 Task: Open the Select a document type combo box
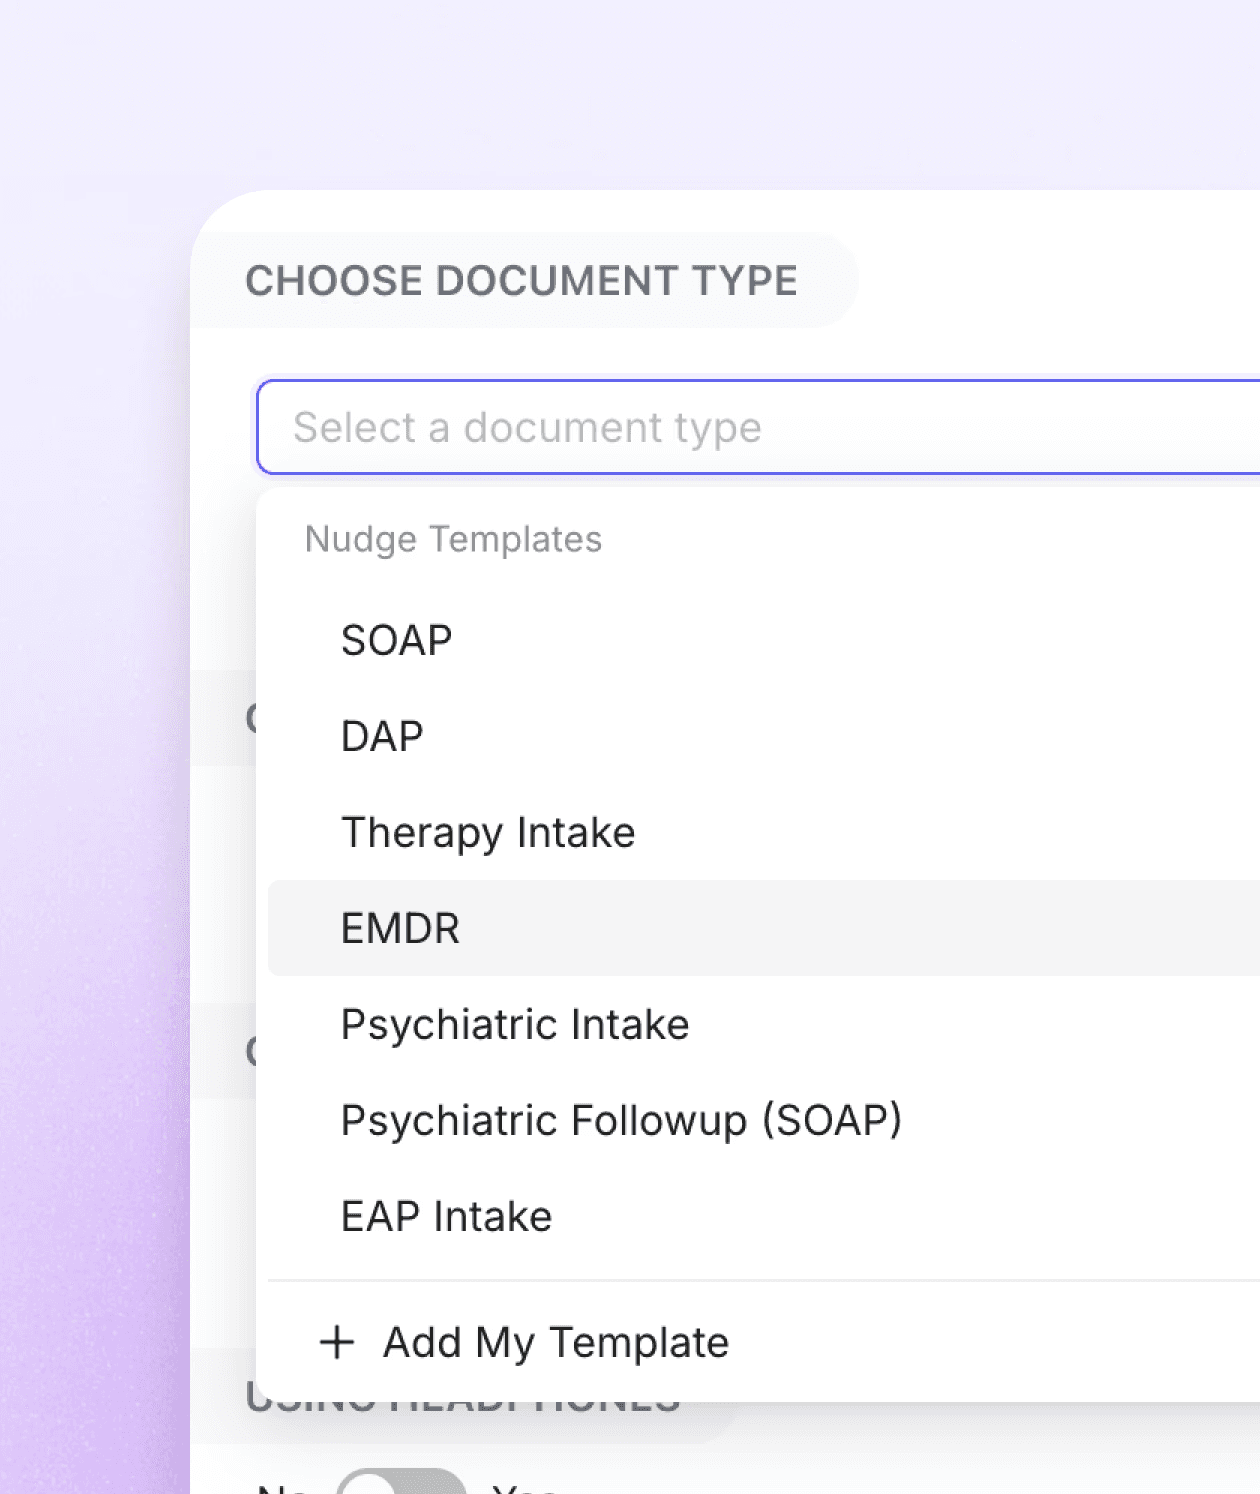(x=758, y=427)
